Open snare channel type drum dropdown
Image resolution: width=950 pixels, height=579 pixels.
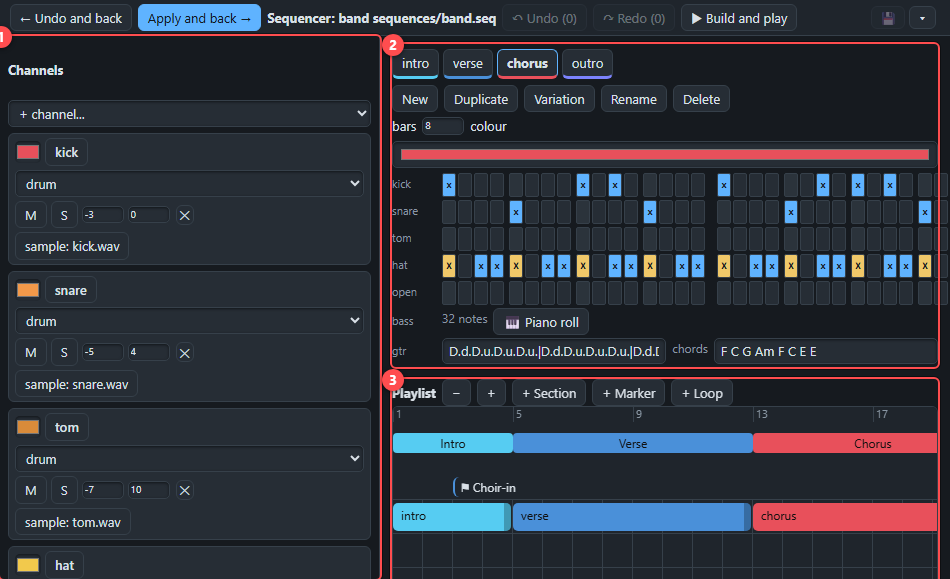pos(189,321)
